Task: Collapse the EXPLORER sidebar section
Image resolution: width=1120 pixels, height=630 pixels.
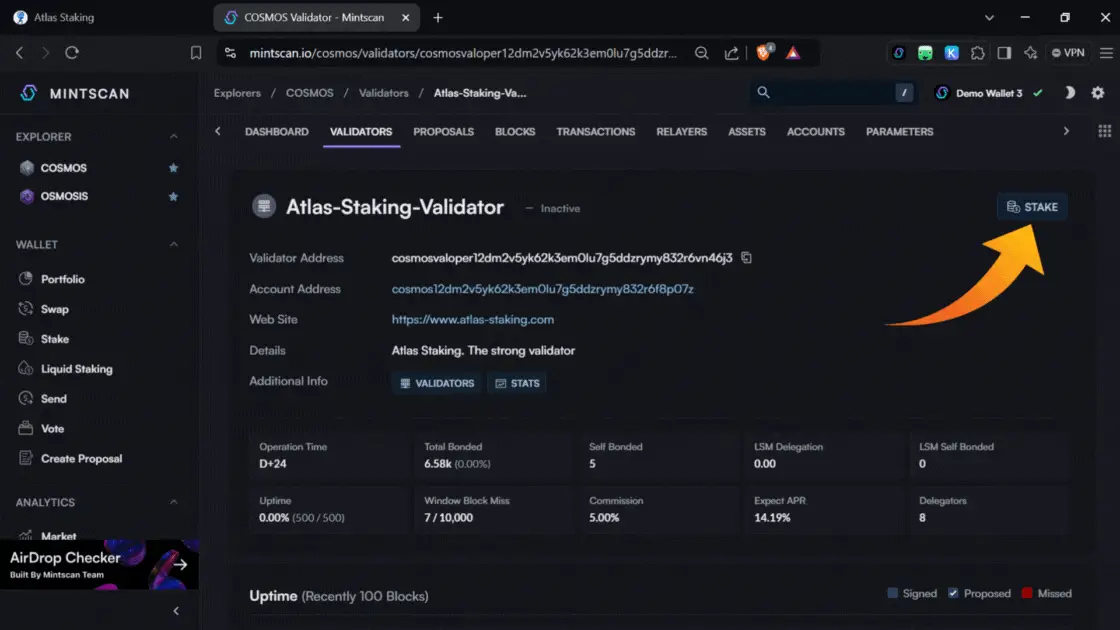Action: (173, 136)
